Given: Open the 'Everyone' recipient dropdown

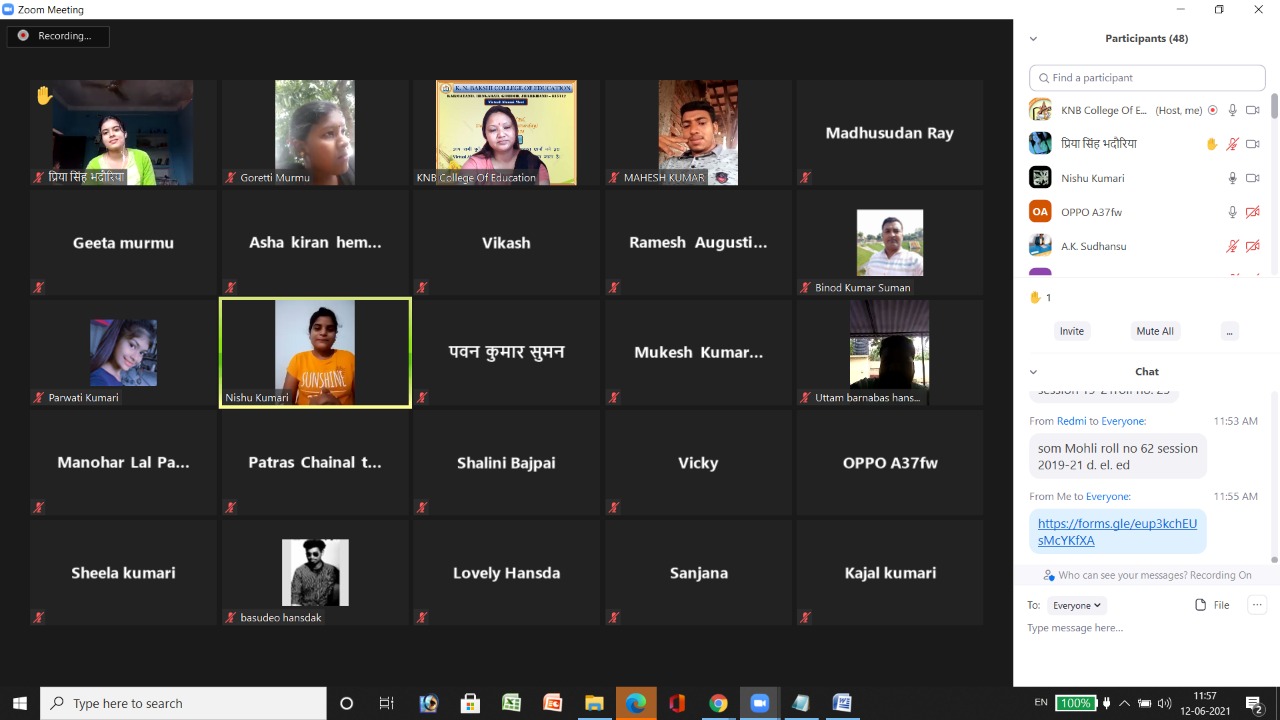Looking at the screenshot, I should point(1077,605).
